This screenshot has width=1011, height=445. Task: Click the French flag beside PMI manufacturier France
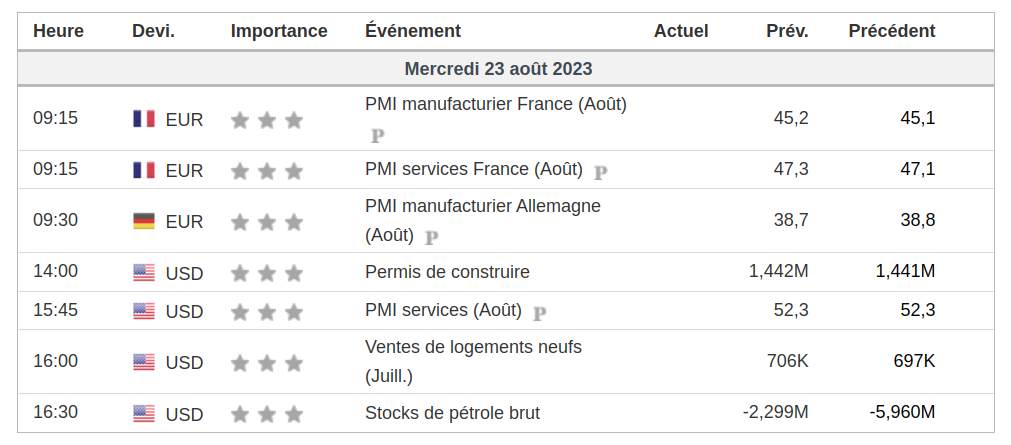tap(144, 119)
